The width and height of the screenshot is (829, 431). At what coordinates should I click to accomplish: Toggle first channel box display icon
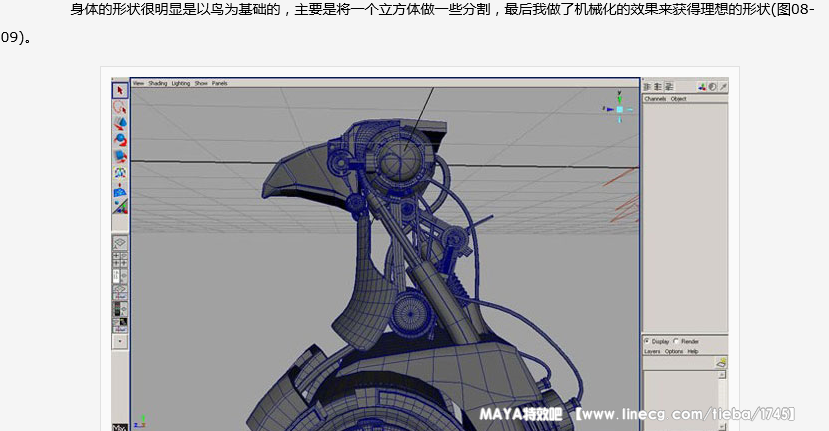pos(648,87)
